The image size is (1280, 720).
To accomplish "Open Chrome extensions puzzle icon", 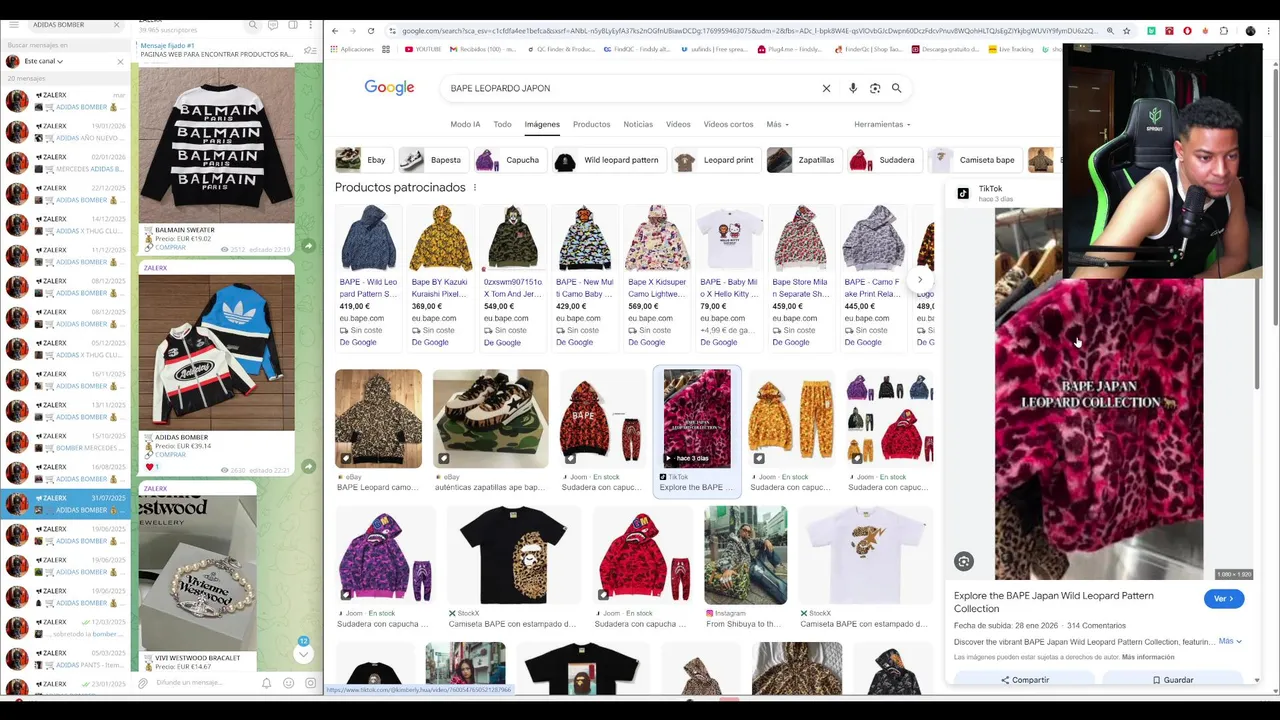I will [1224, 31].
